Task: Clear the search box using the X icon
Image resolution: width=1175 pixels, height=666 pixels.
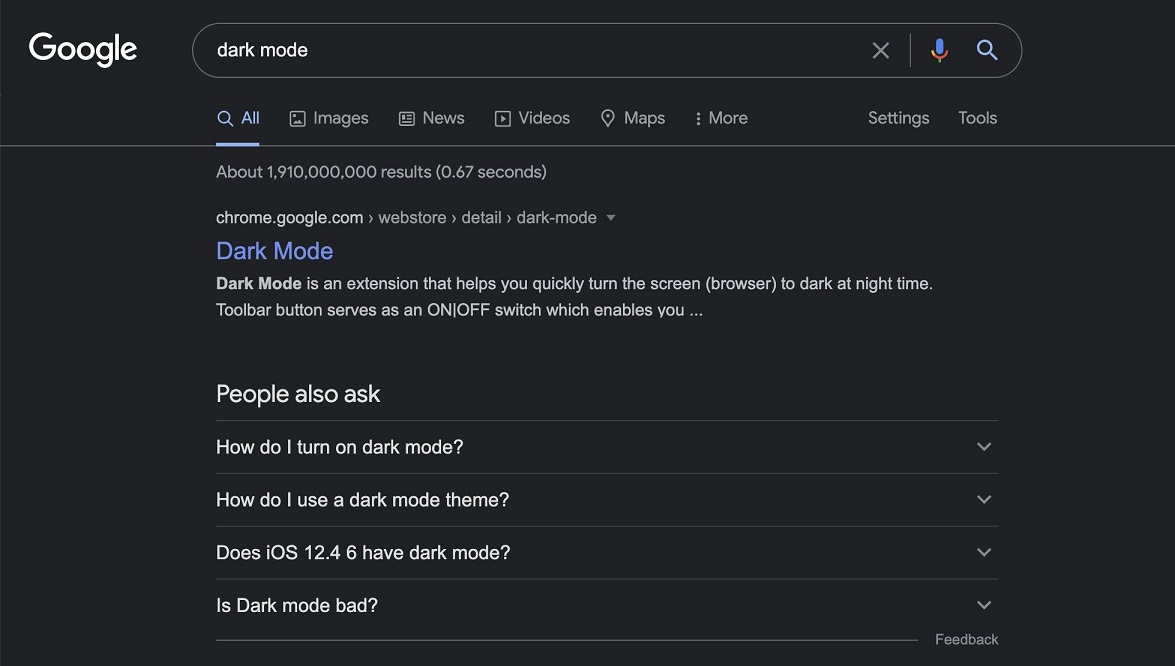Action: click(881, 49)
